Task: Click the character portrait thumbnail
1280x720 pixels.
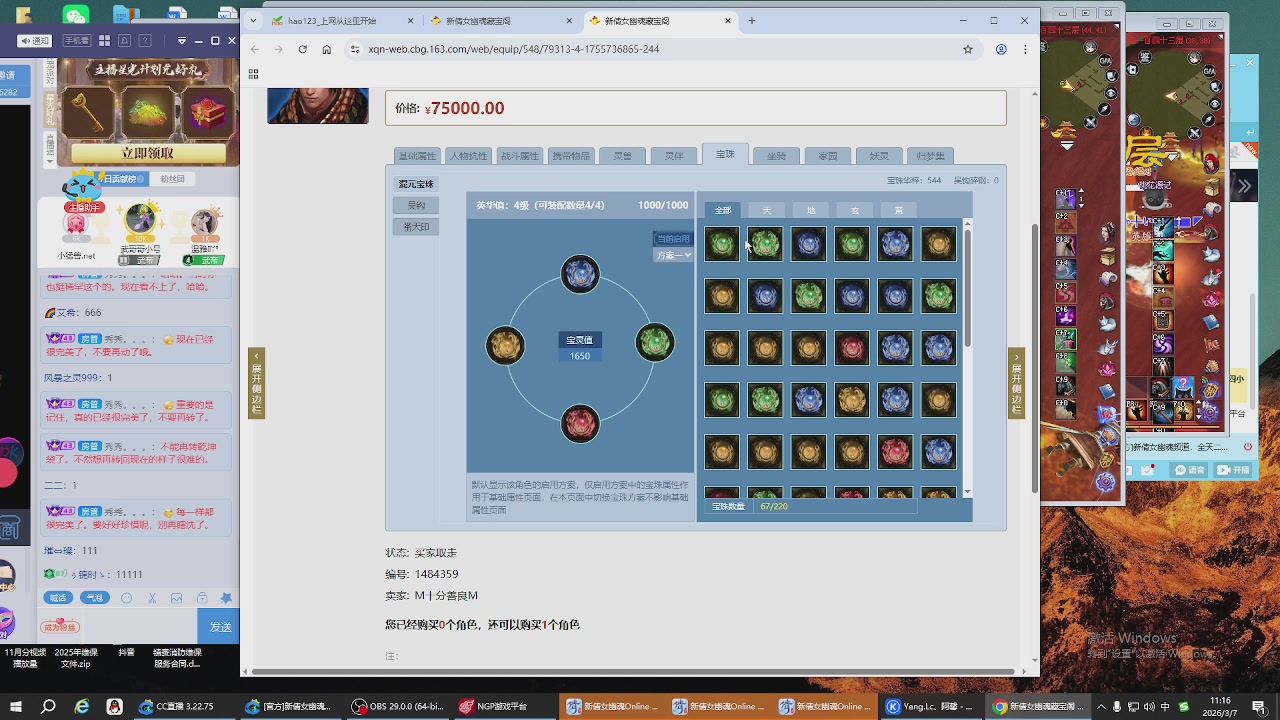Action: (318, 106)
